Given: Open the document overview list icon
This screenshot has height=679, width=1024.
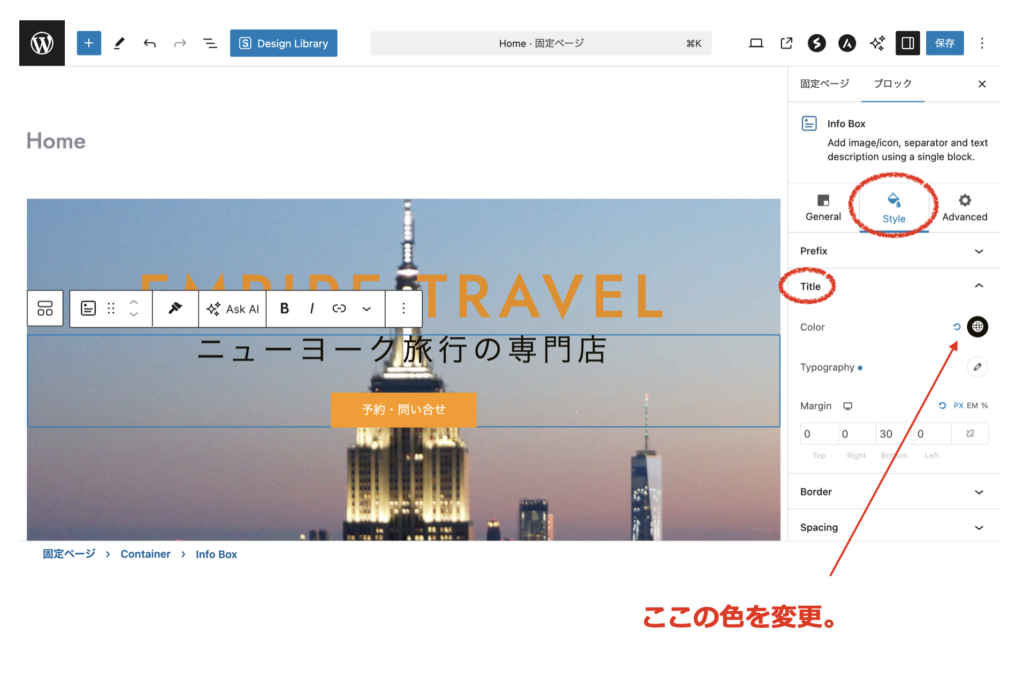Looking at the screenshot, I should point(210,43).
